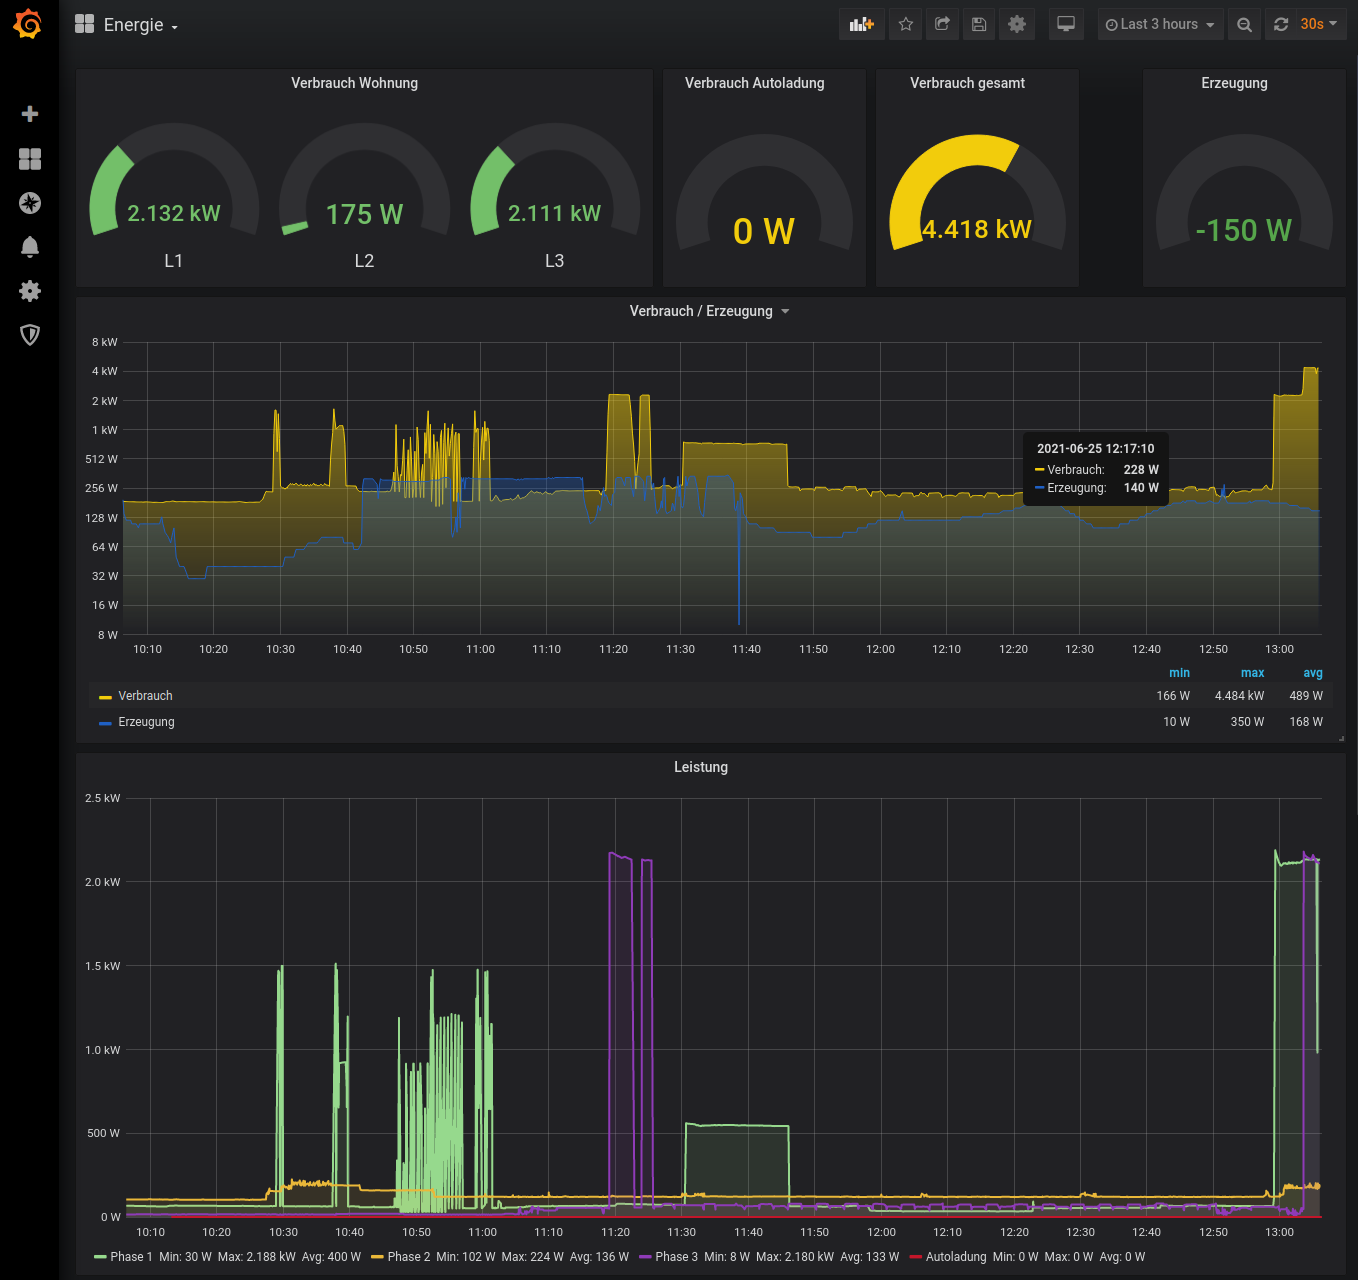The width and height of the screenshot is (1358, 1280).
Task: Click the Erzeugung avg value 168 W
Action: pyautogui.click(x=1306, y=722)
